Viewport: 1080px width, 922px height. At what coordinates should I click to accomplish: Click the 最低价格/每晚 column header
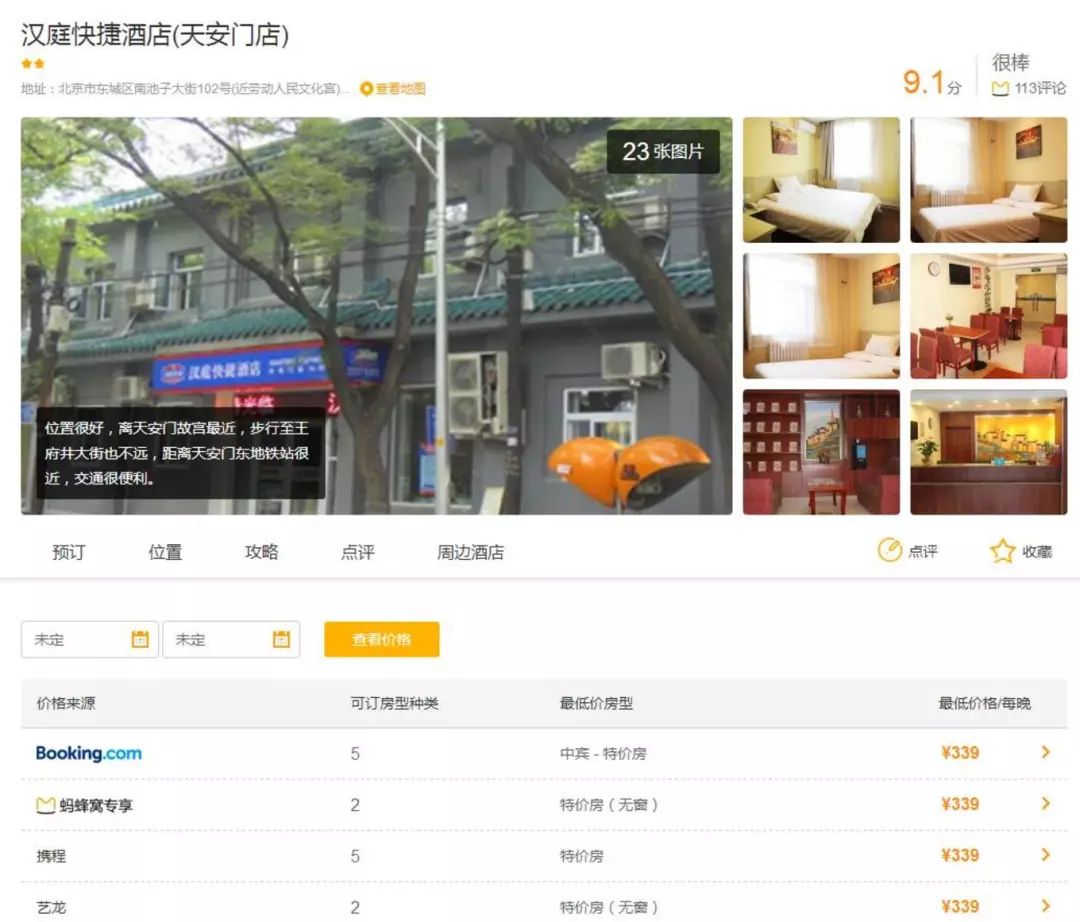point(984,703)
